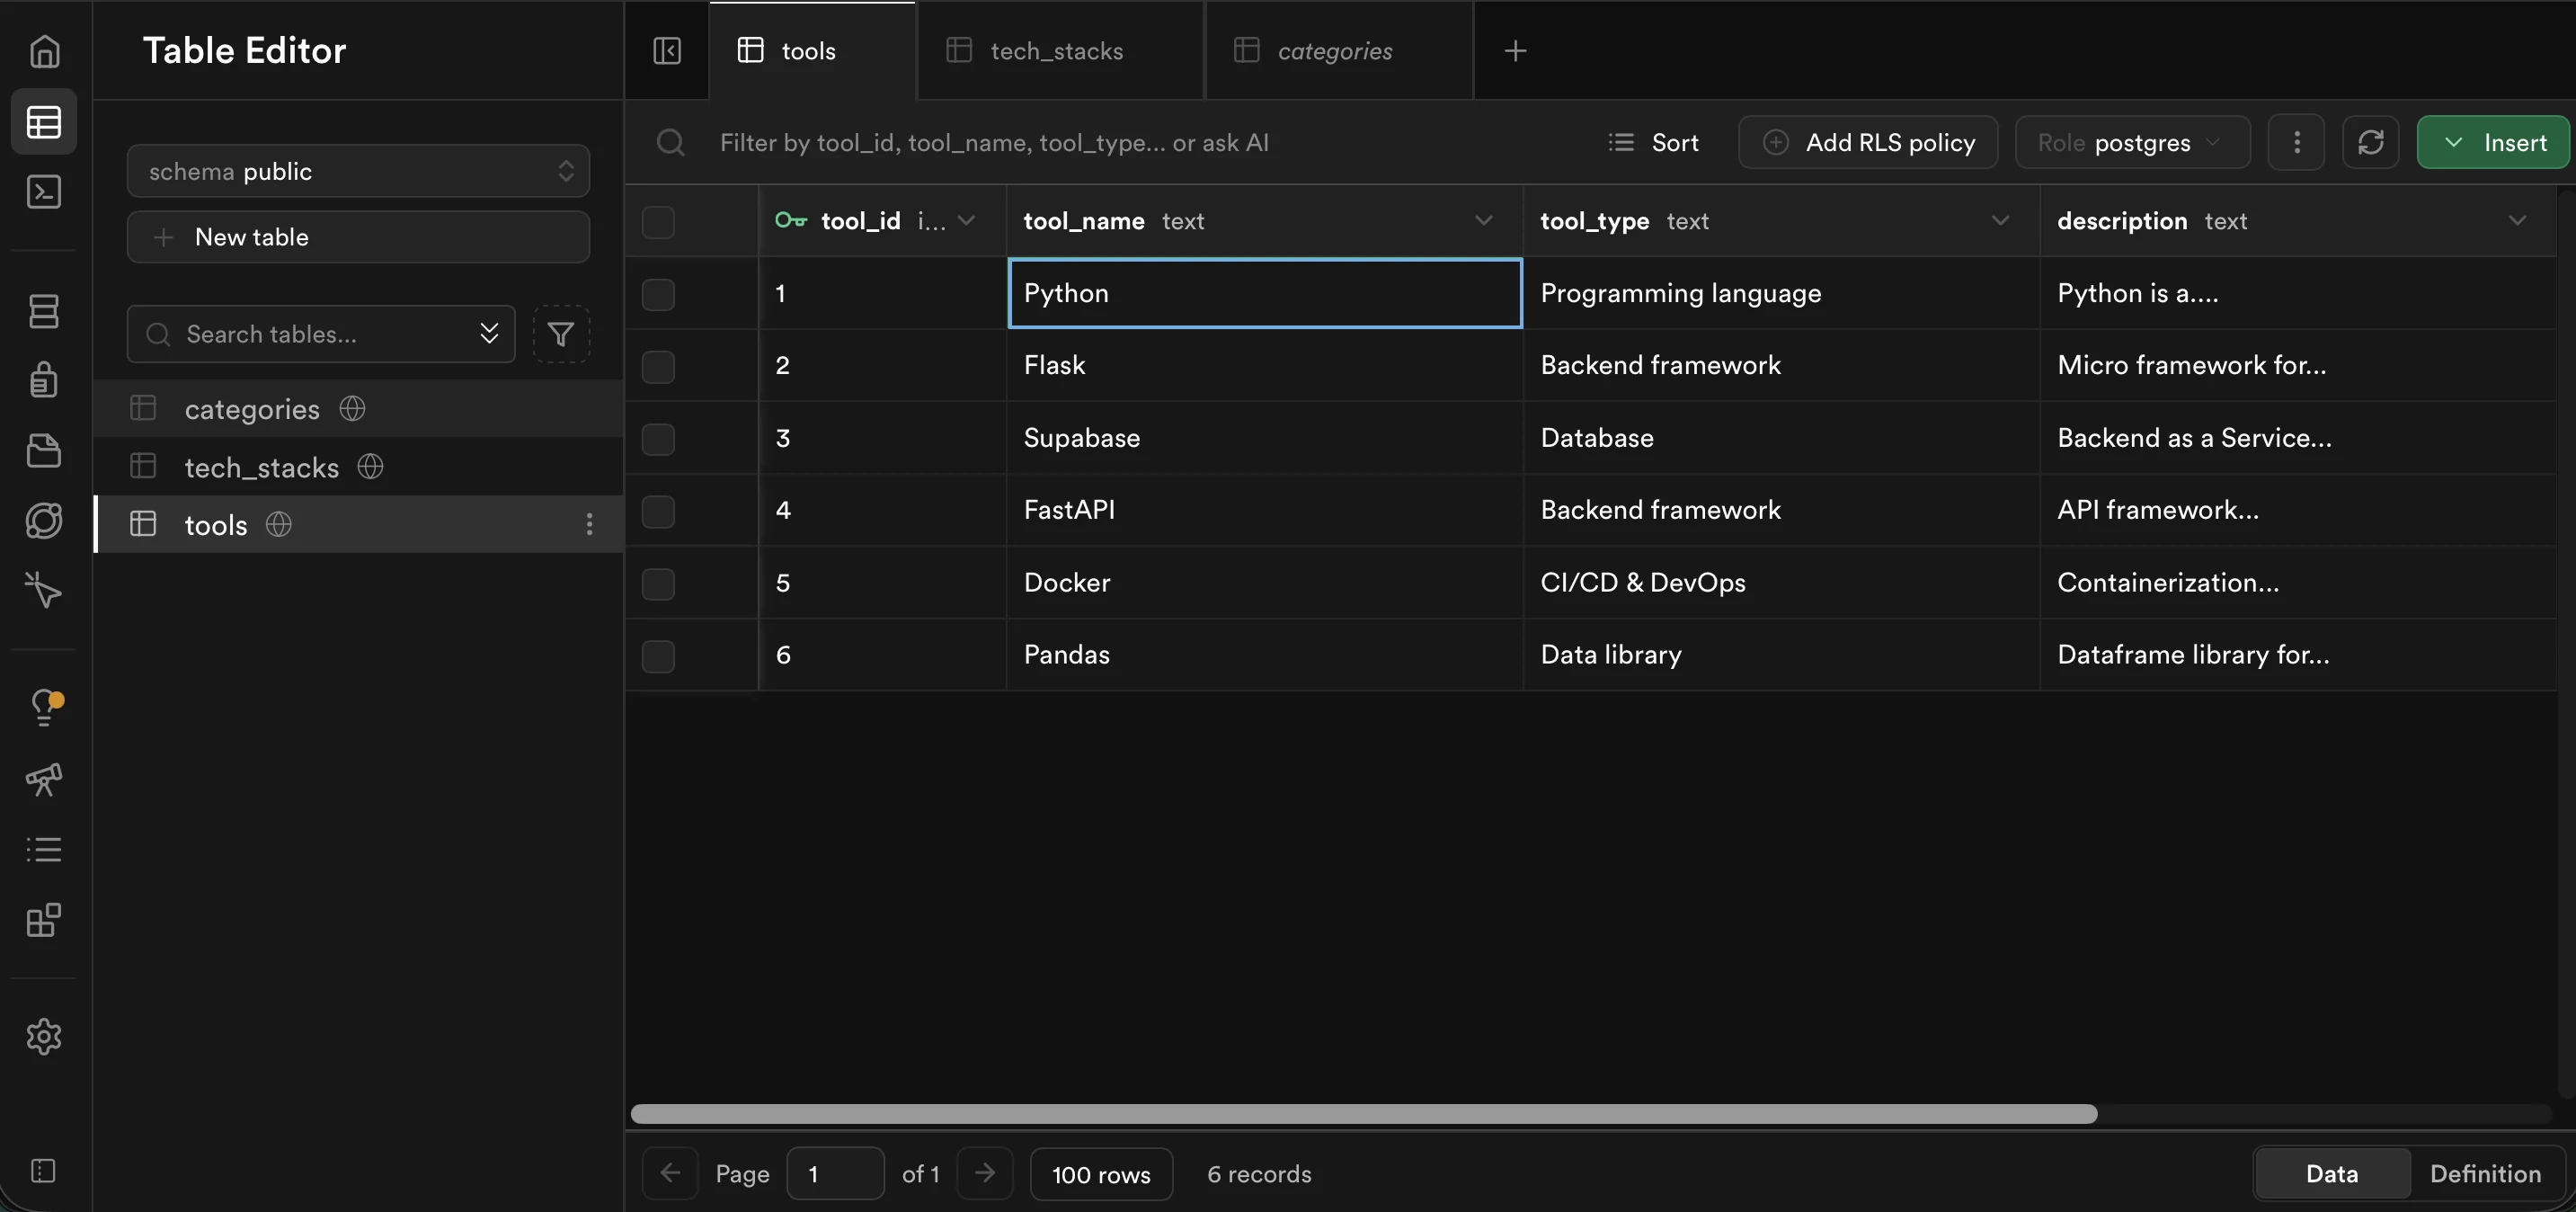Viewport: 2576px width, 1212px height.
Task: Select all rows with header checkbox
Action: 658,221
